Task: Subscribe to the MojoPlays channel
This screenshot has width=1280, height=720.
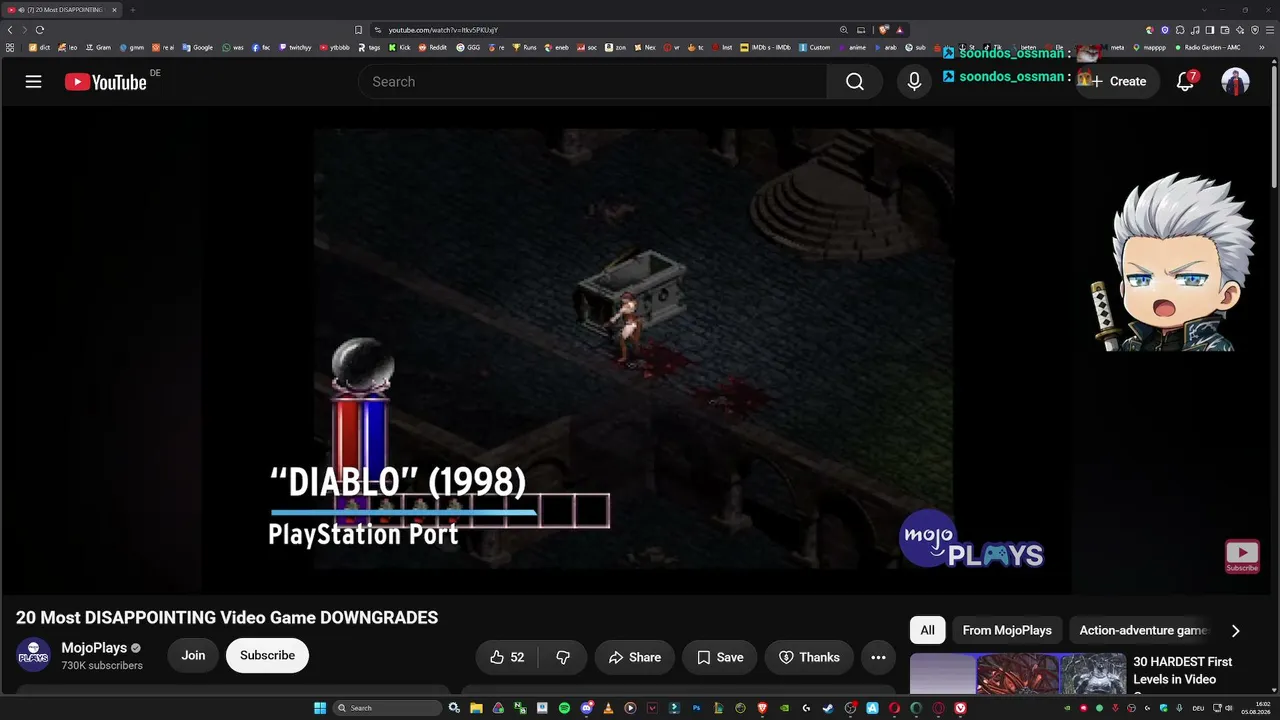Action: [267, 656]
